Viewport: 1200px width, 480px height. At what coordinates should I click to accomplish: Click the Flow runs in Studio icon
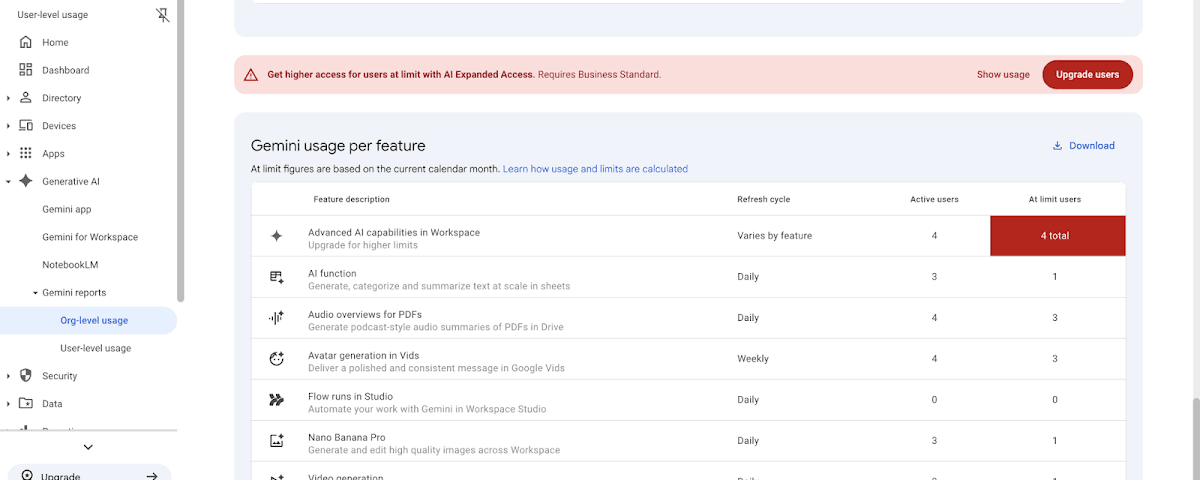(277, 400)
